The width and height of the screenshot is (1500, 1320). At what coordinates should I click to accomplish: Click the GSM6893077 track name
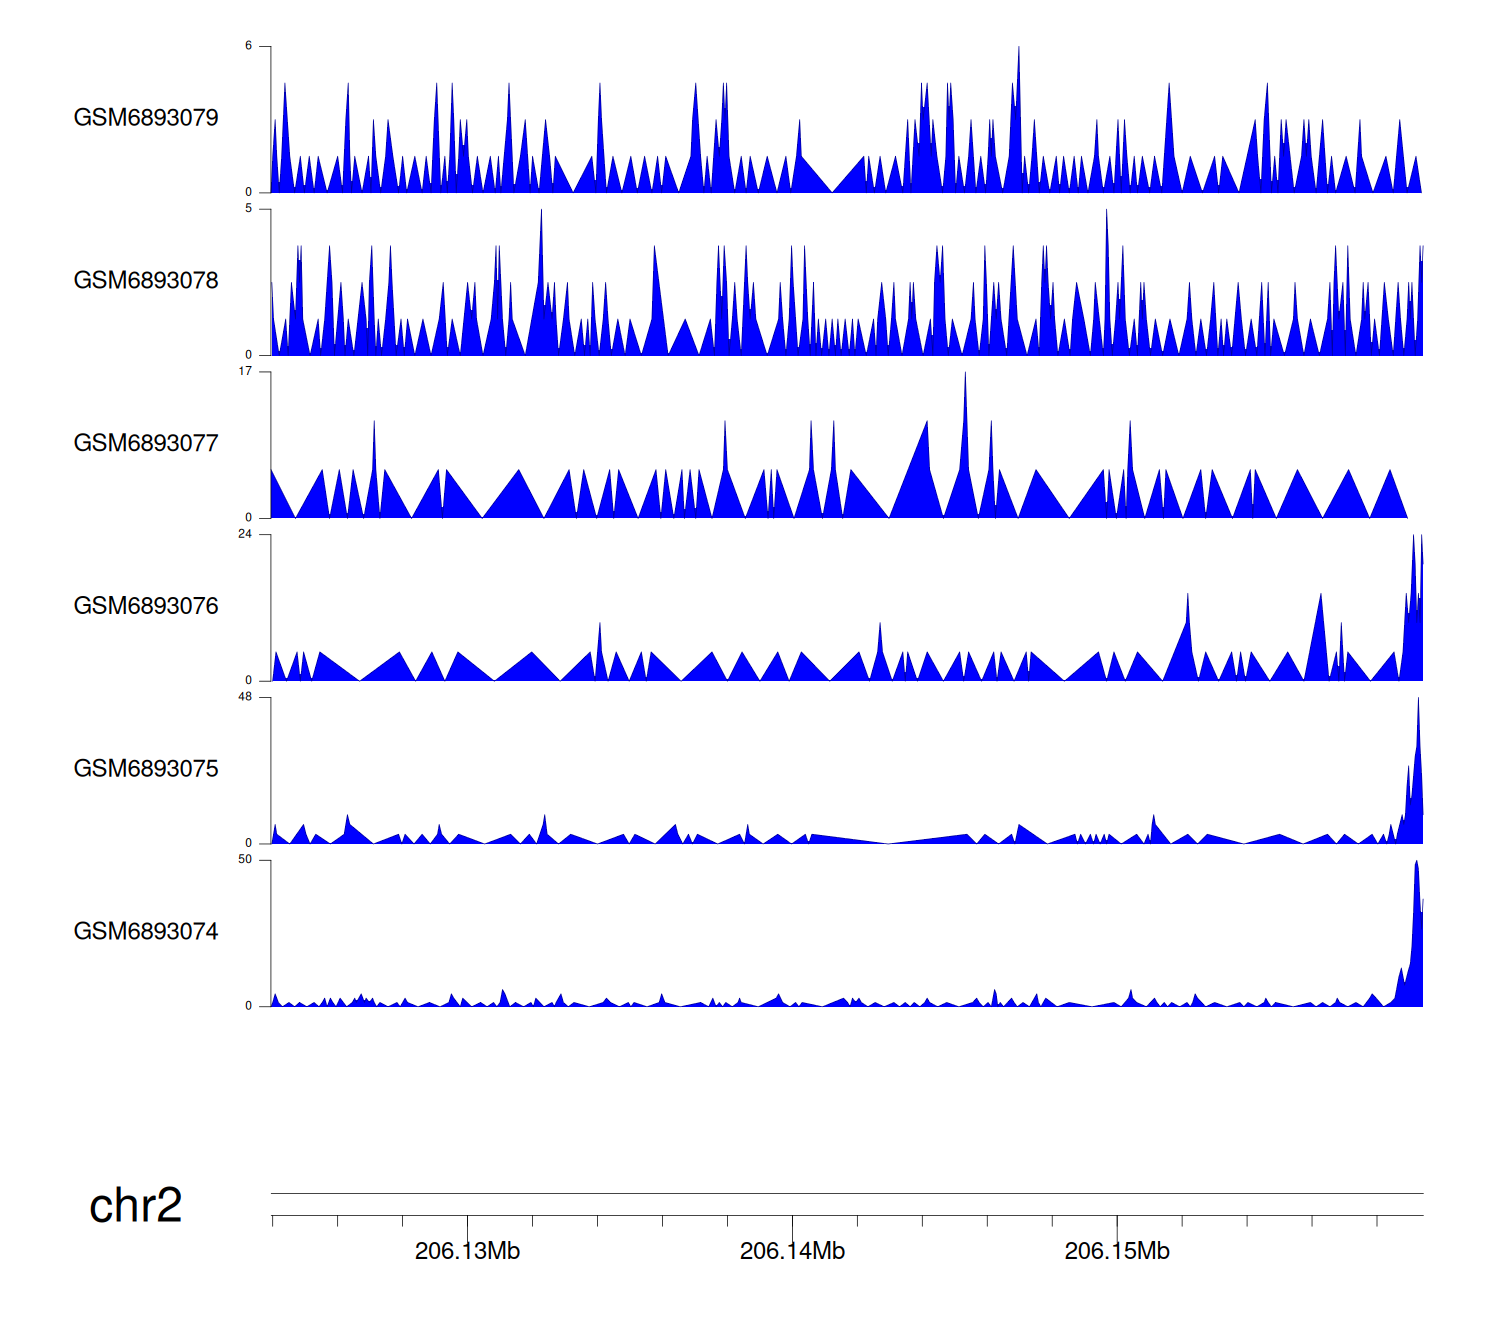tap(146, 444)
